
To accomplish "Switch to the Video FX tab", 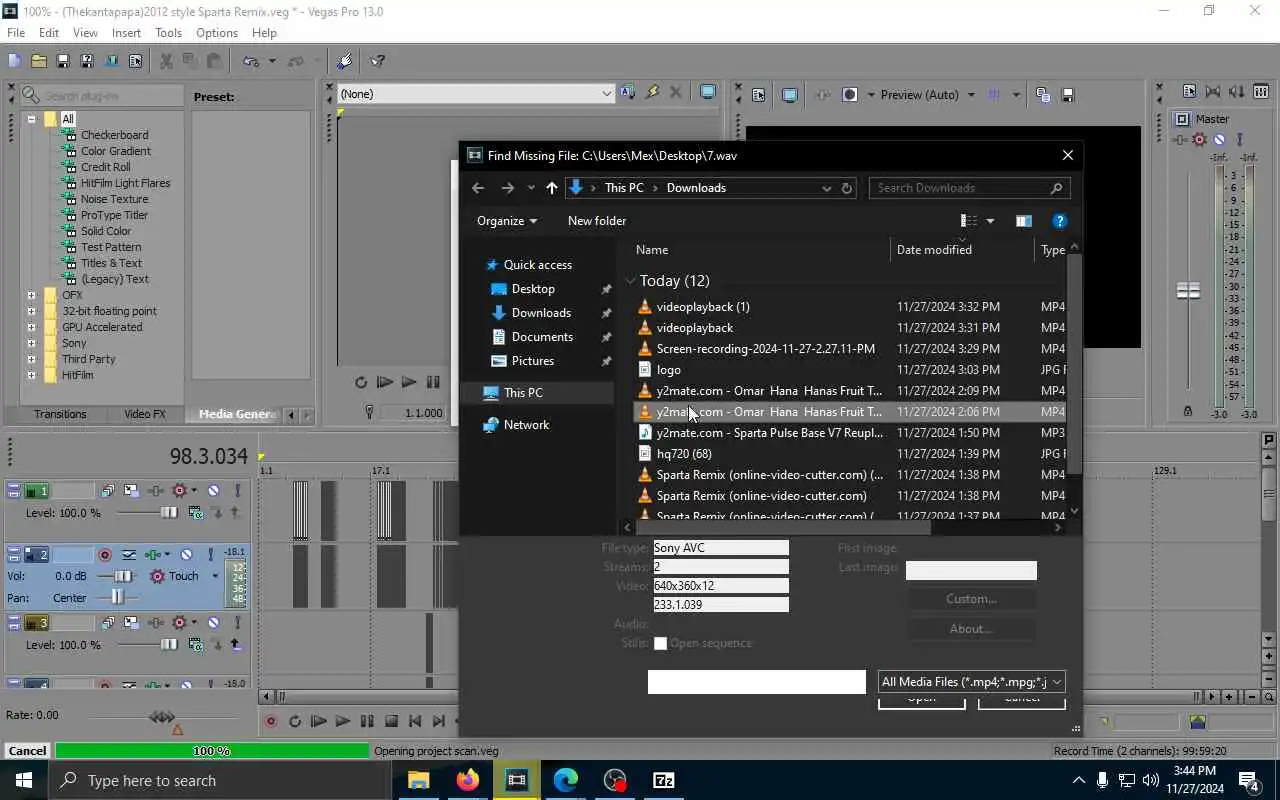I will [x=145, y=414].
